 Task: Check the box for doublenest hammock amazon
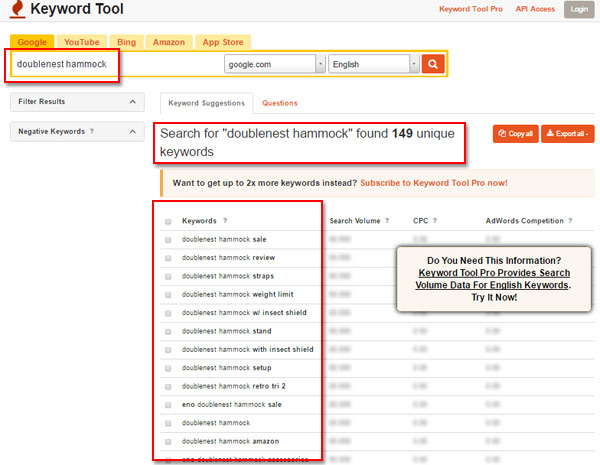168,442
